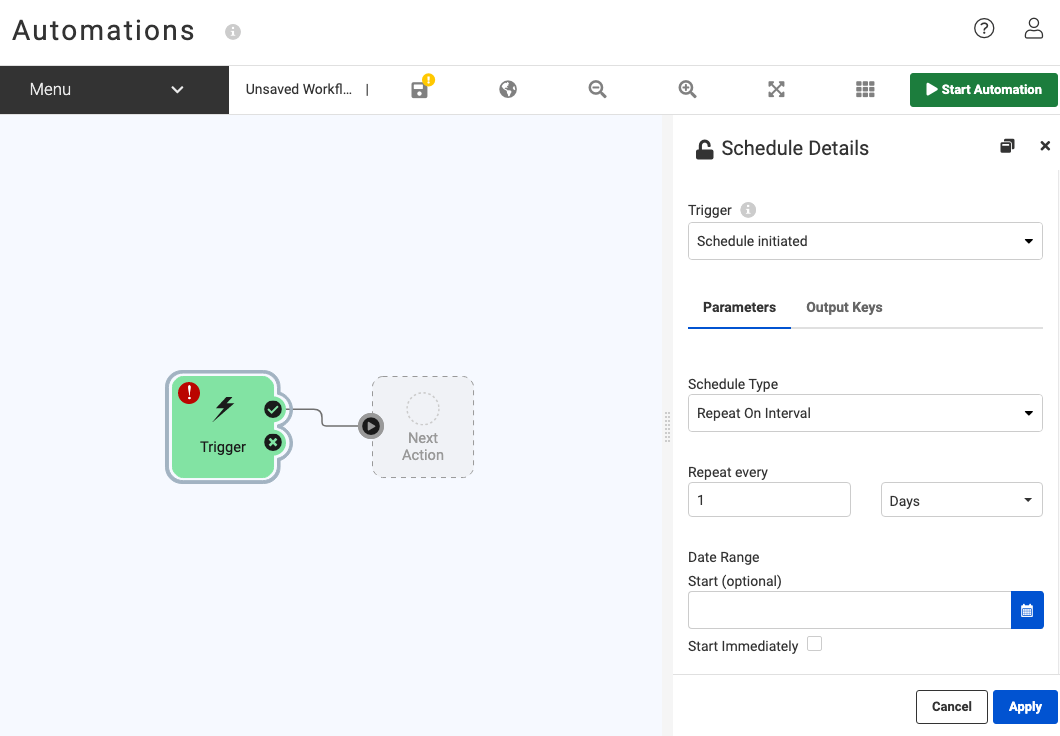The height and width of the screenshot is (736, 1060).
Task: Select the Parameters tab
Action: coord(739,307)
